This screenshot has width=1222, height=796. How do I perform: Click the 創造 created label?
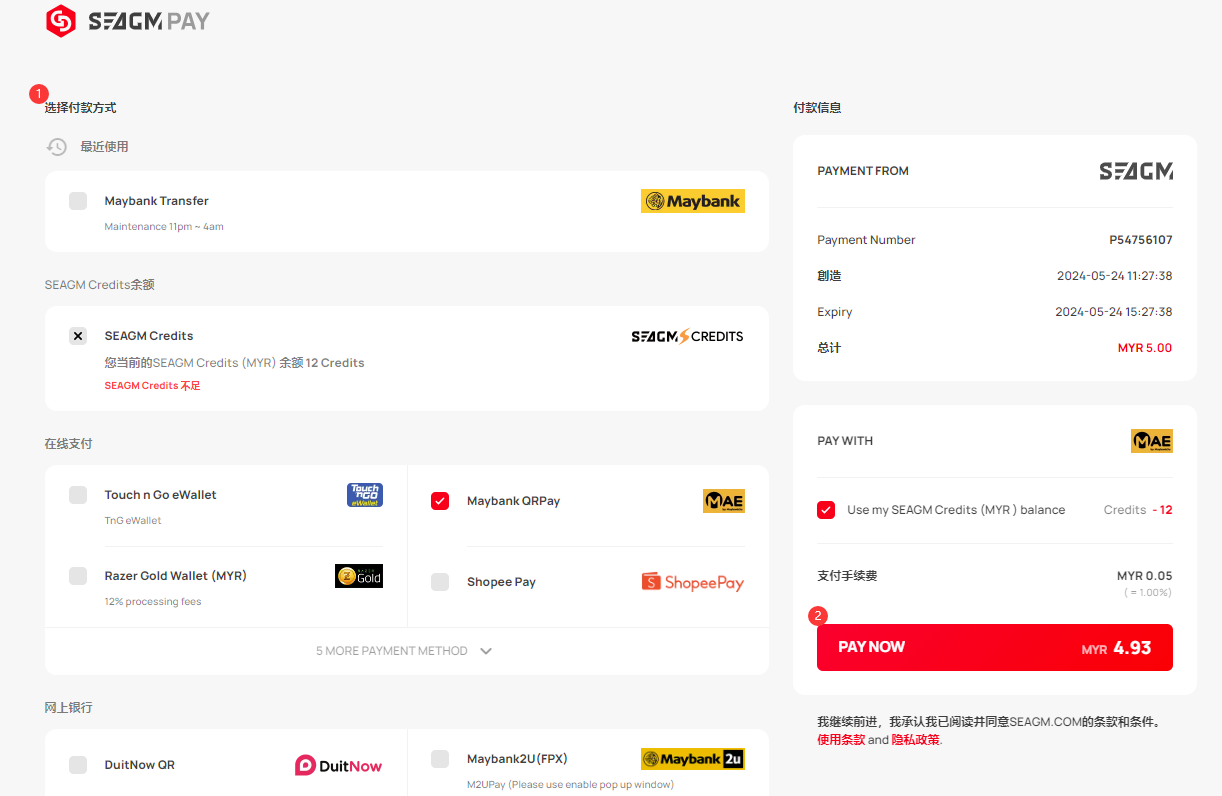829,276
